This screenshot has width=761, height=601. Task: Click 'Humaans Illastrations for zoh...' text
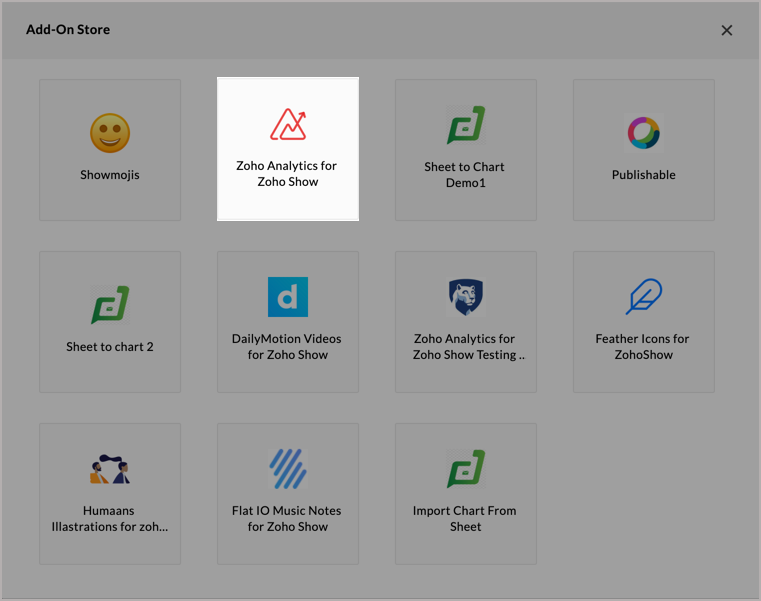(x=110, y=518)
